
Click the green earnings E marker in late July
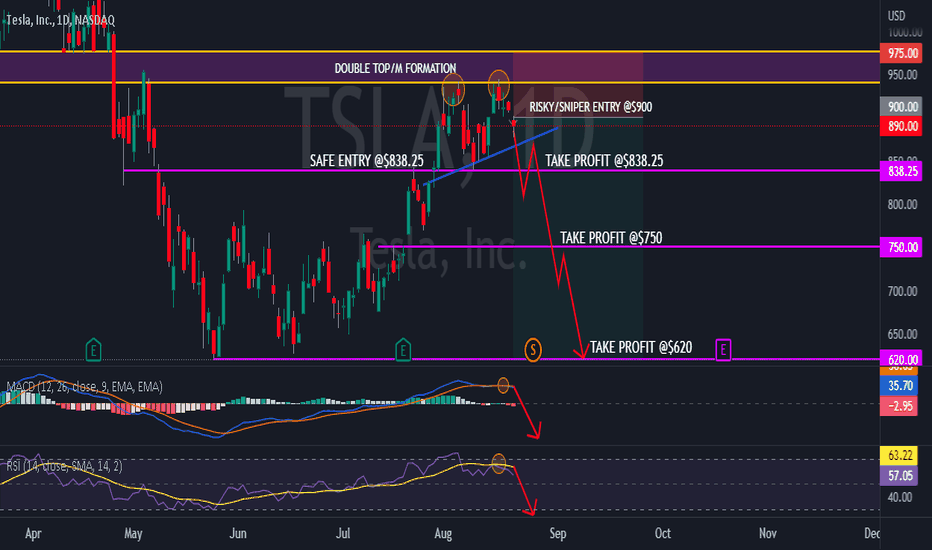(x=402, y=350)
